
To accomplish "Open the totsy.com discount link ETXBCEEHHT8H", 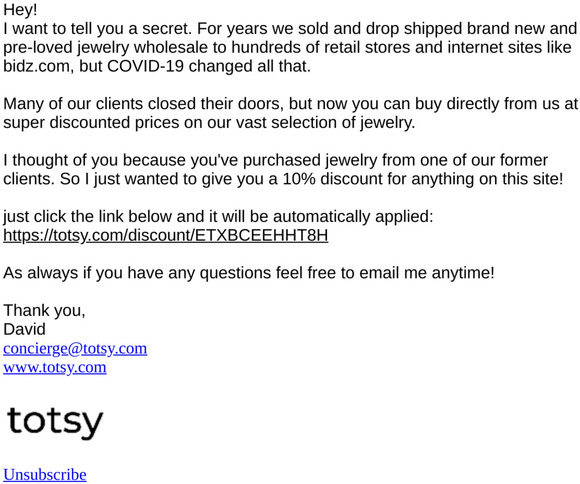I will tap(166, 235).
